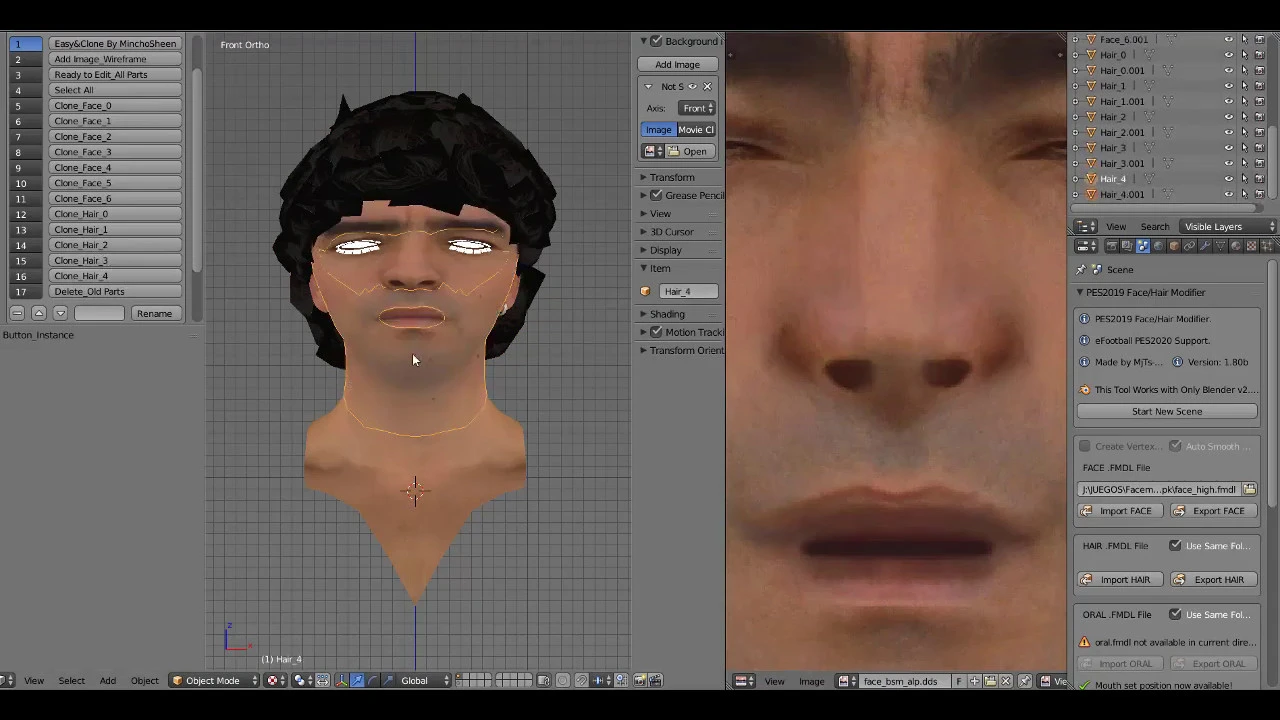Image resolution: width=1280 pixels, height=720 pixels.
Task: Toggle the Motion Tracking checkbox
Action: [656, 332]
